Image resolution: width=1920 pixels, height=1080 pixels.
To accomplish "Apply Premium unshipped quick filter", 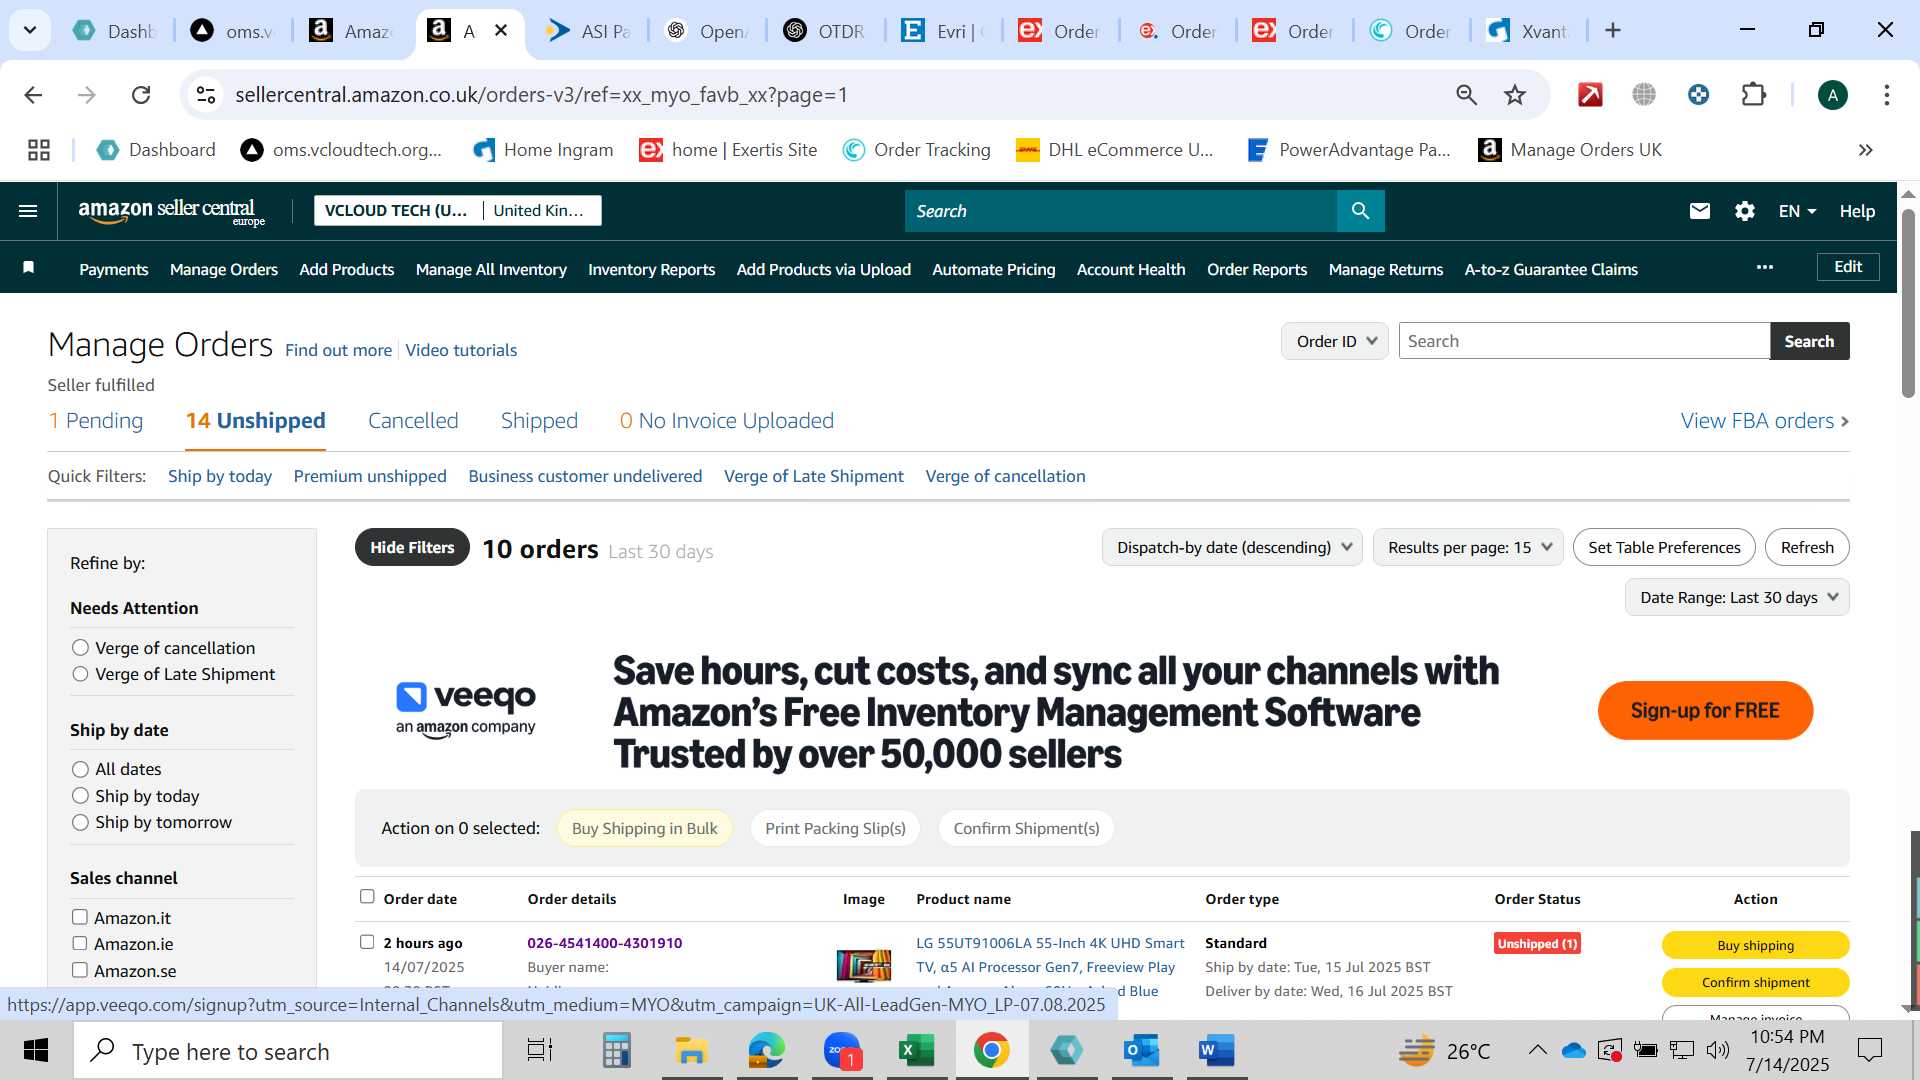I will click(x=370, y=476).
